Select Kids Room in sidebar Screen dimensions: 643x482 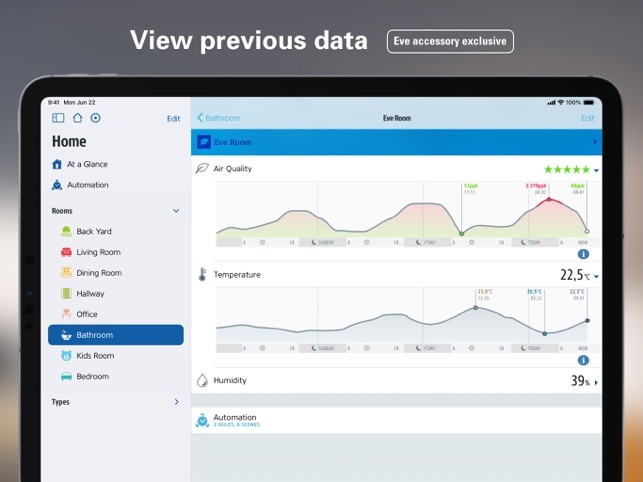pos(95,356)
